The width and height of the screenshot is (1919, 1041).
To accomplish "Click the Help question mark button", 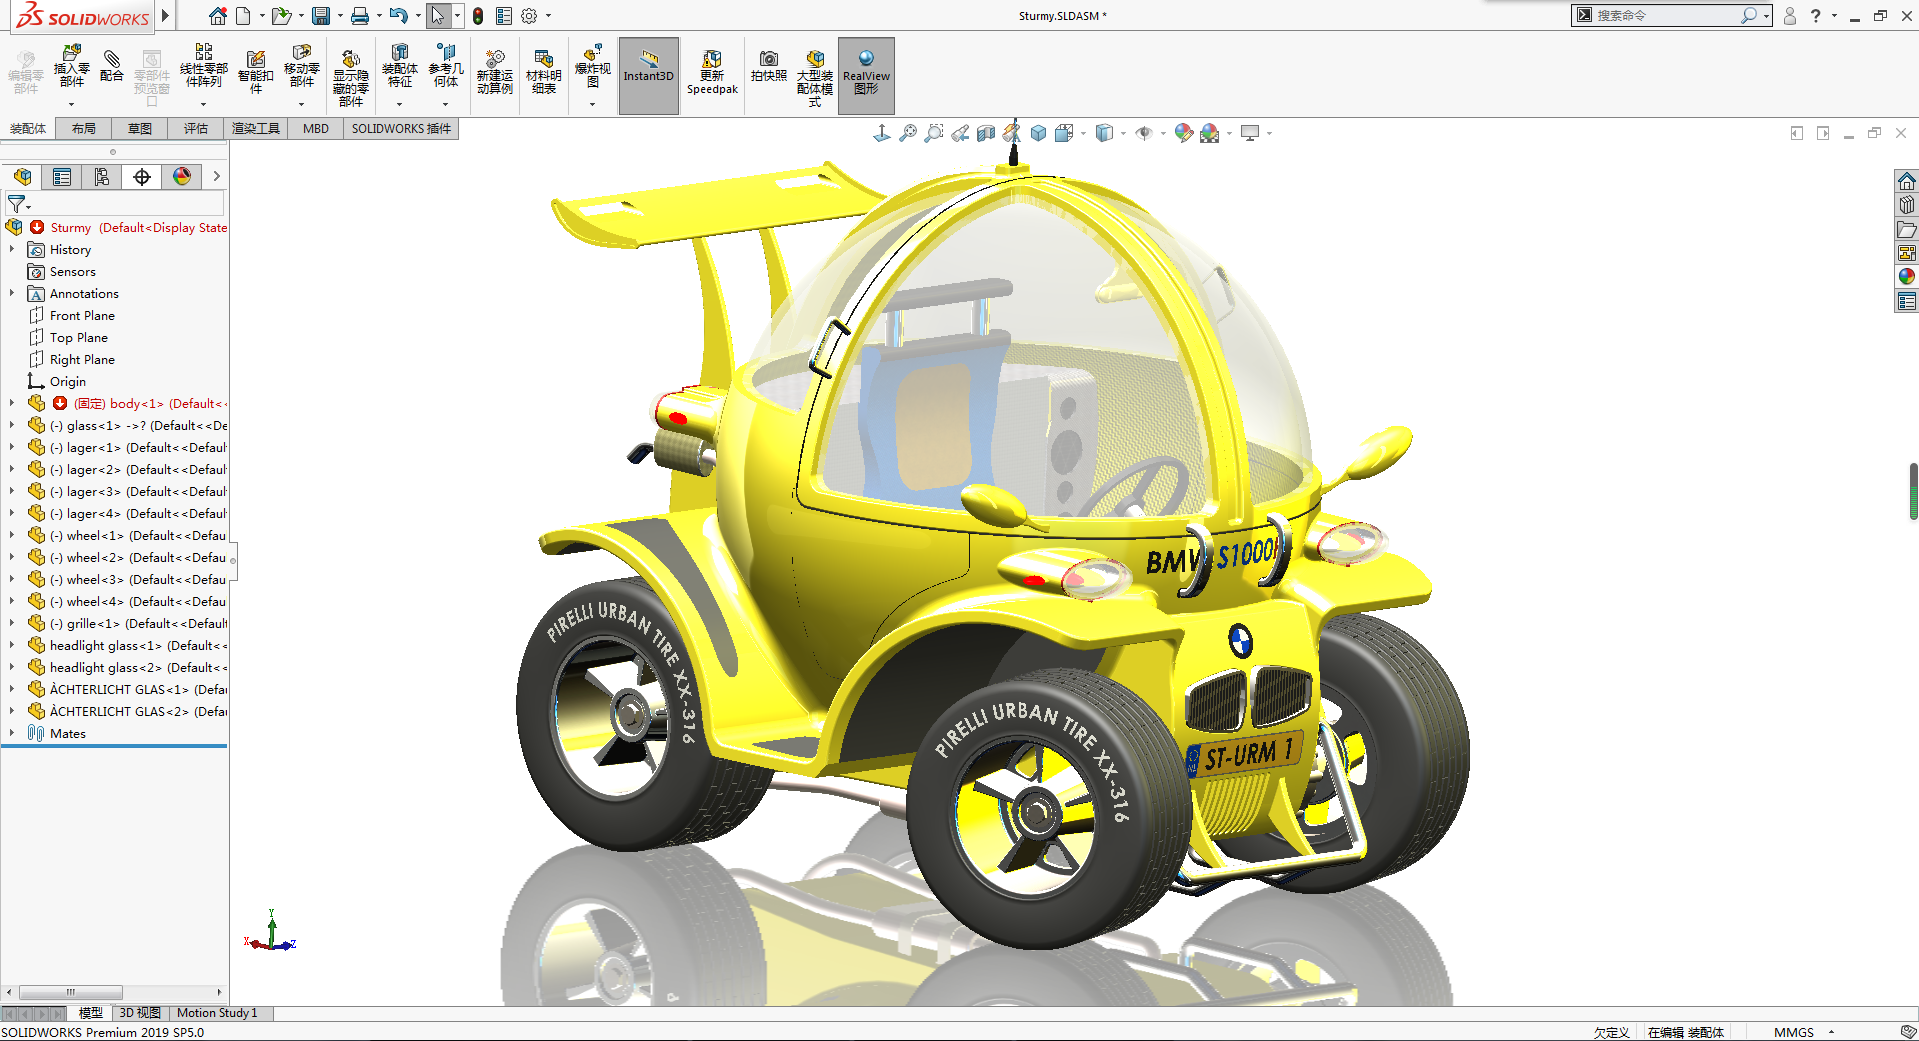I will click(x=1816, y=16).
